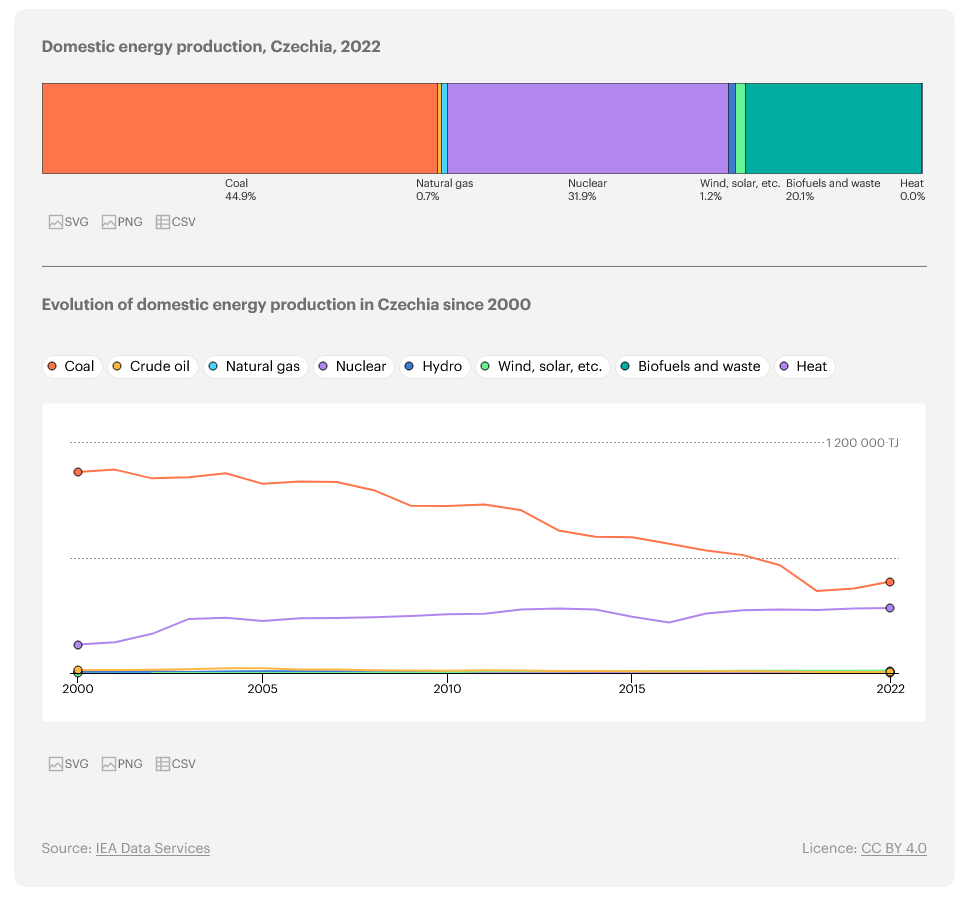This screenshot has width=971, height=899.
Task: Toggle Nuclear legend chip
Action: (x=352, y=367)
